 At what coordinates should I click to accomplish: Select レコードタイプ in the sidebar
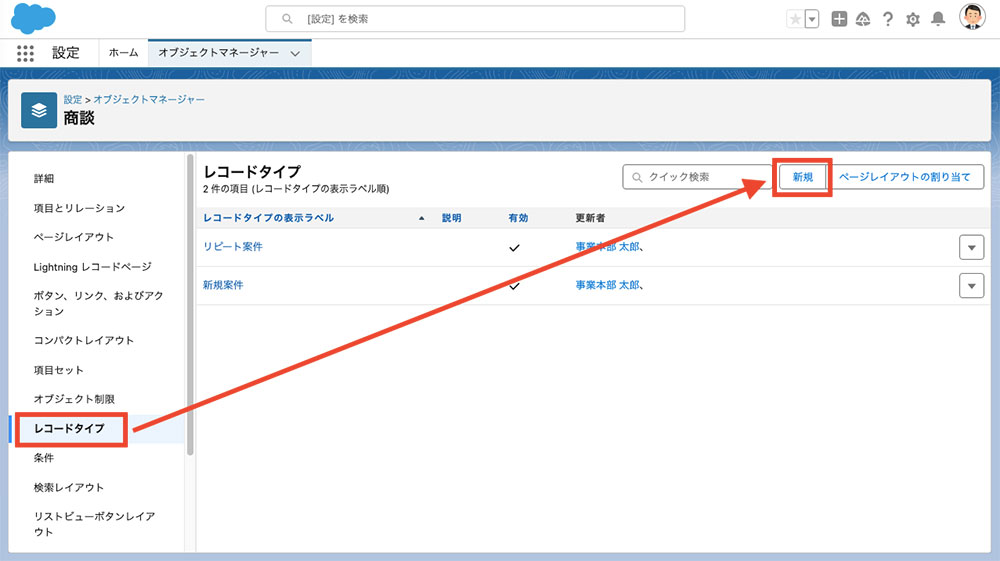(x=70, y=428)
